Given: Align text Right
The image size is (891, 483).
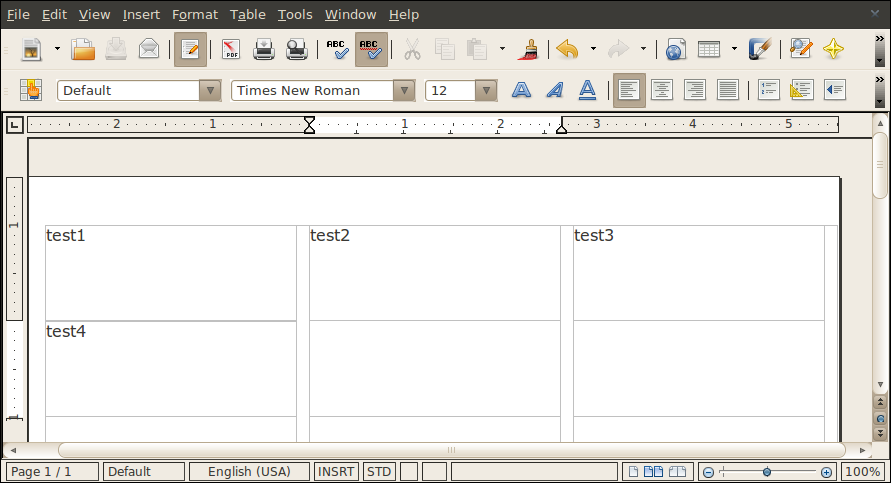Looking at the screenshot, I should click(x=695, y=90).
